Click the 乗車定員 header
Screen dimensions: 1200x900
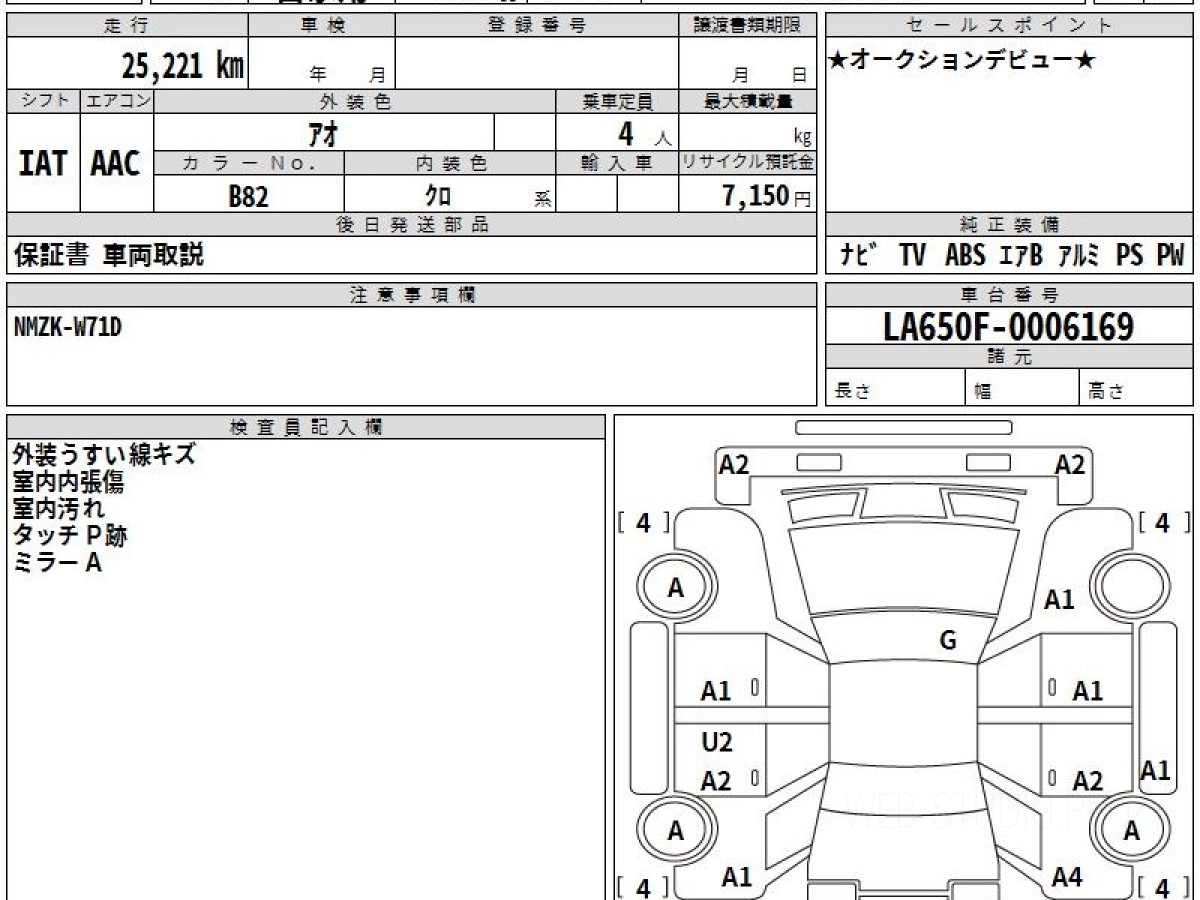click(617, 101)
